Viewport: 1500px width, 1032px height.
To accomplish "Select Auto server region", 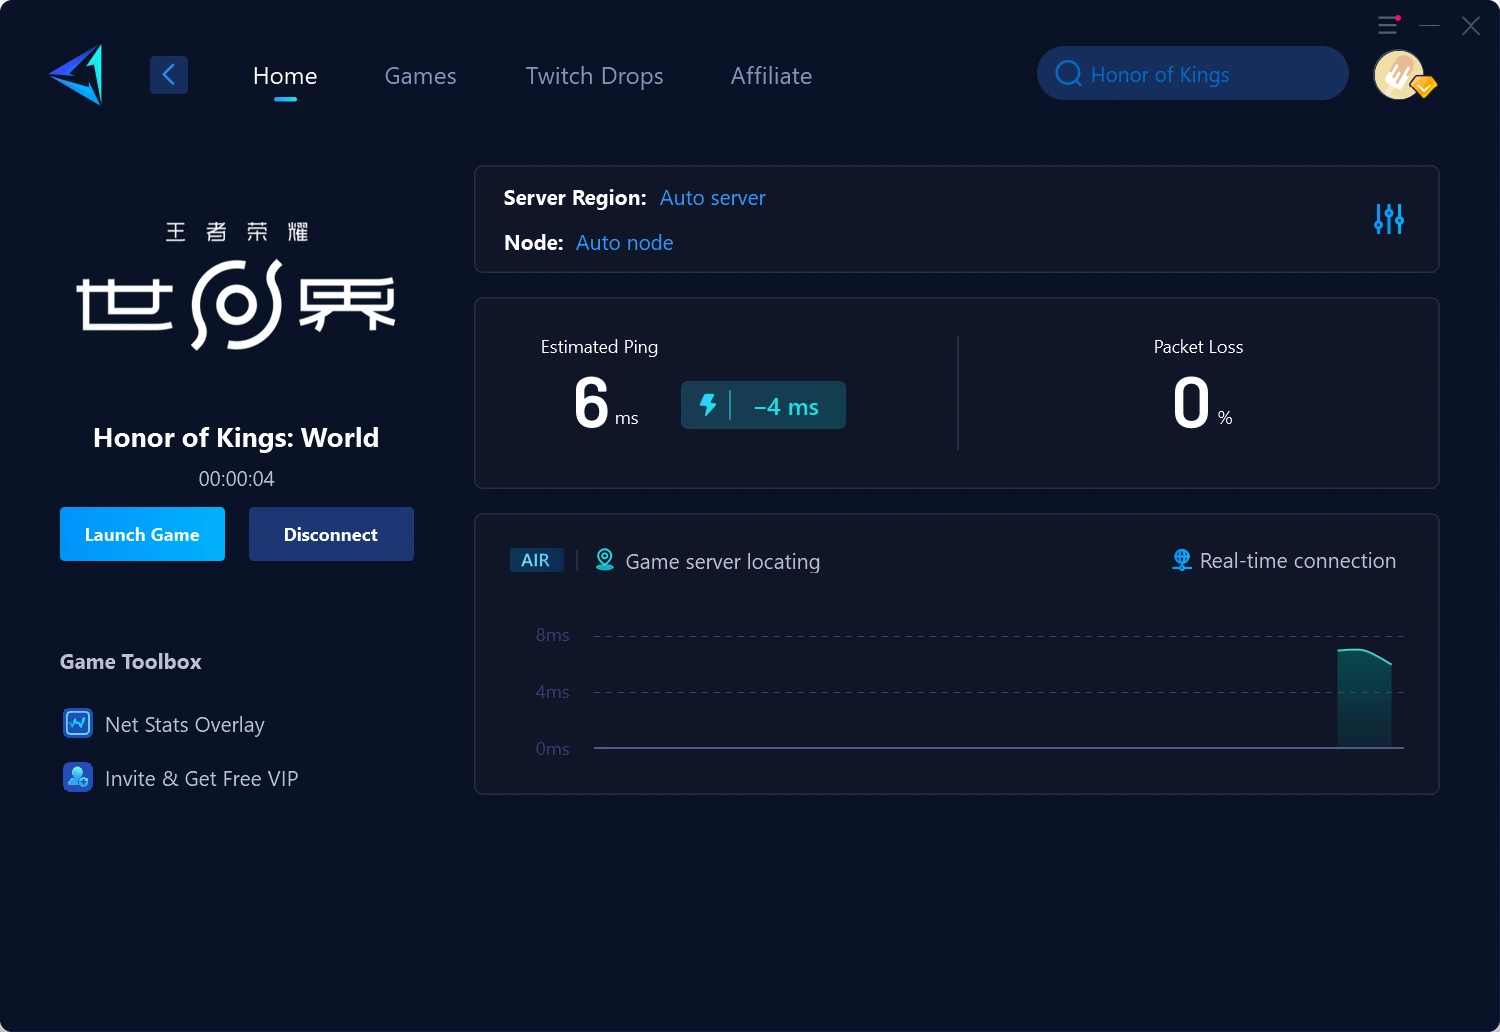I will [712, 198].
